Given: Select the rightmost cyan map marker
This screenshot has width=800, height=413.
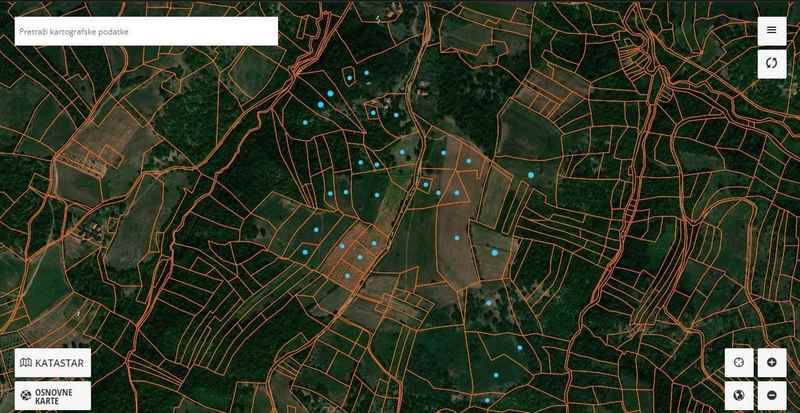Looking at the screenshot, I should (531, 175).
